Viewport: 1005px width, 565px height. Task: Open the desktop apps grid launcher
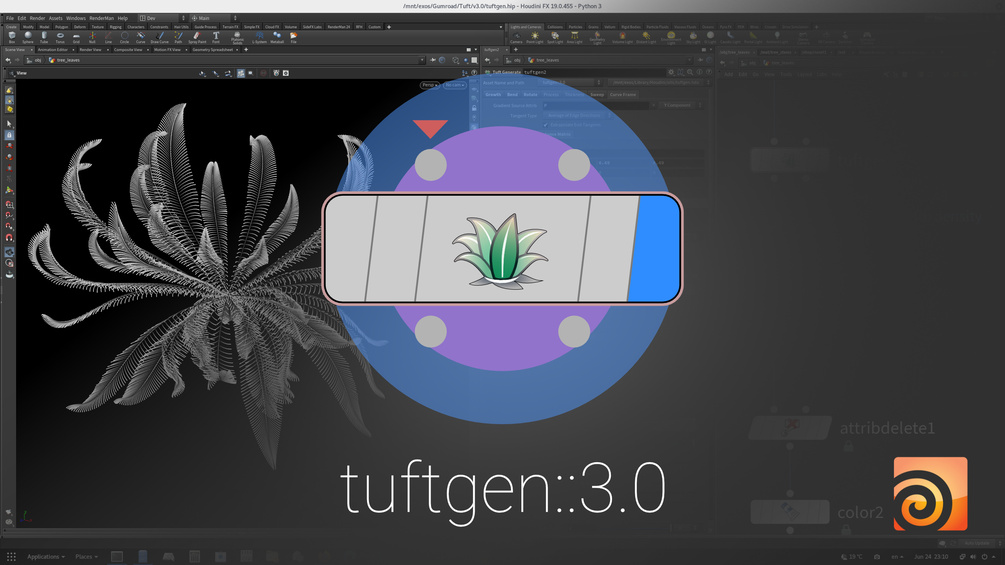[11, 557]
